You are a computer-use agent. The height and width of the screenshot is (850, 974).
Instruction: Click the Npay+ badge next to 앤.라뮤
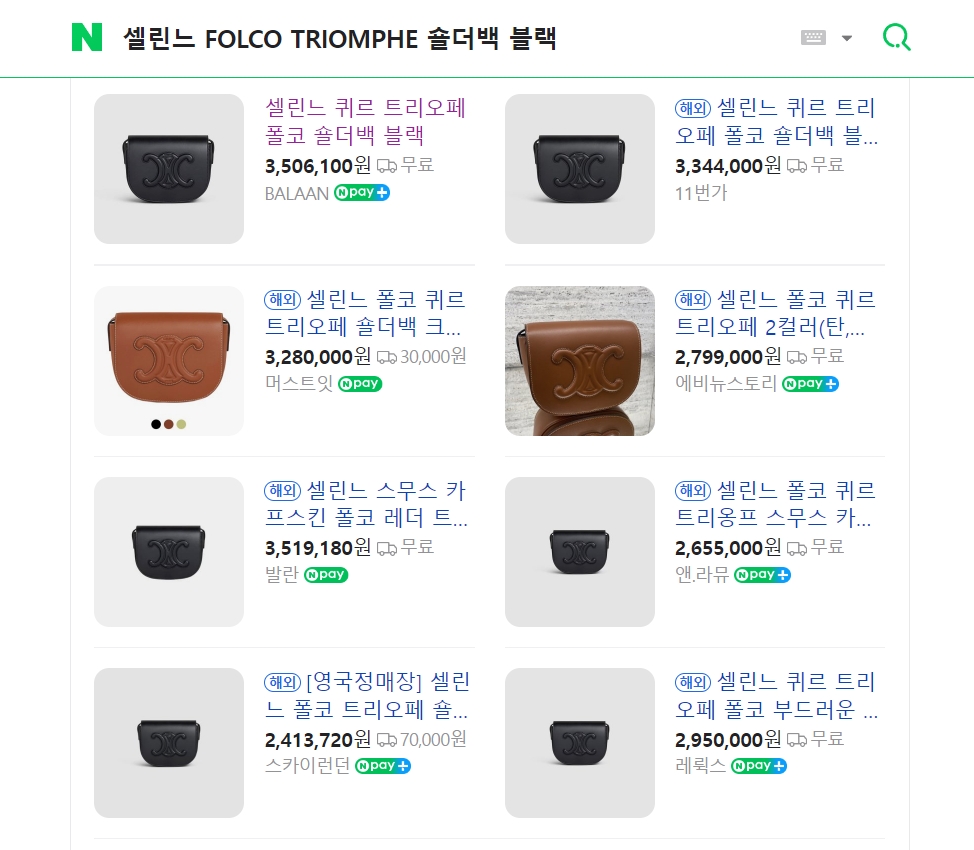tap(762, 575)
